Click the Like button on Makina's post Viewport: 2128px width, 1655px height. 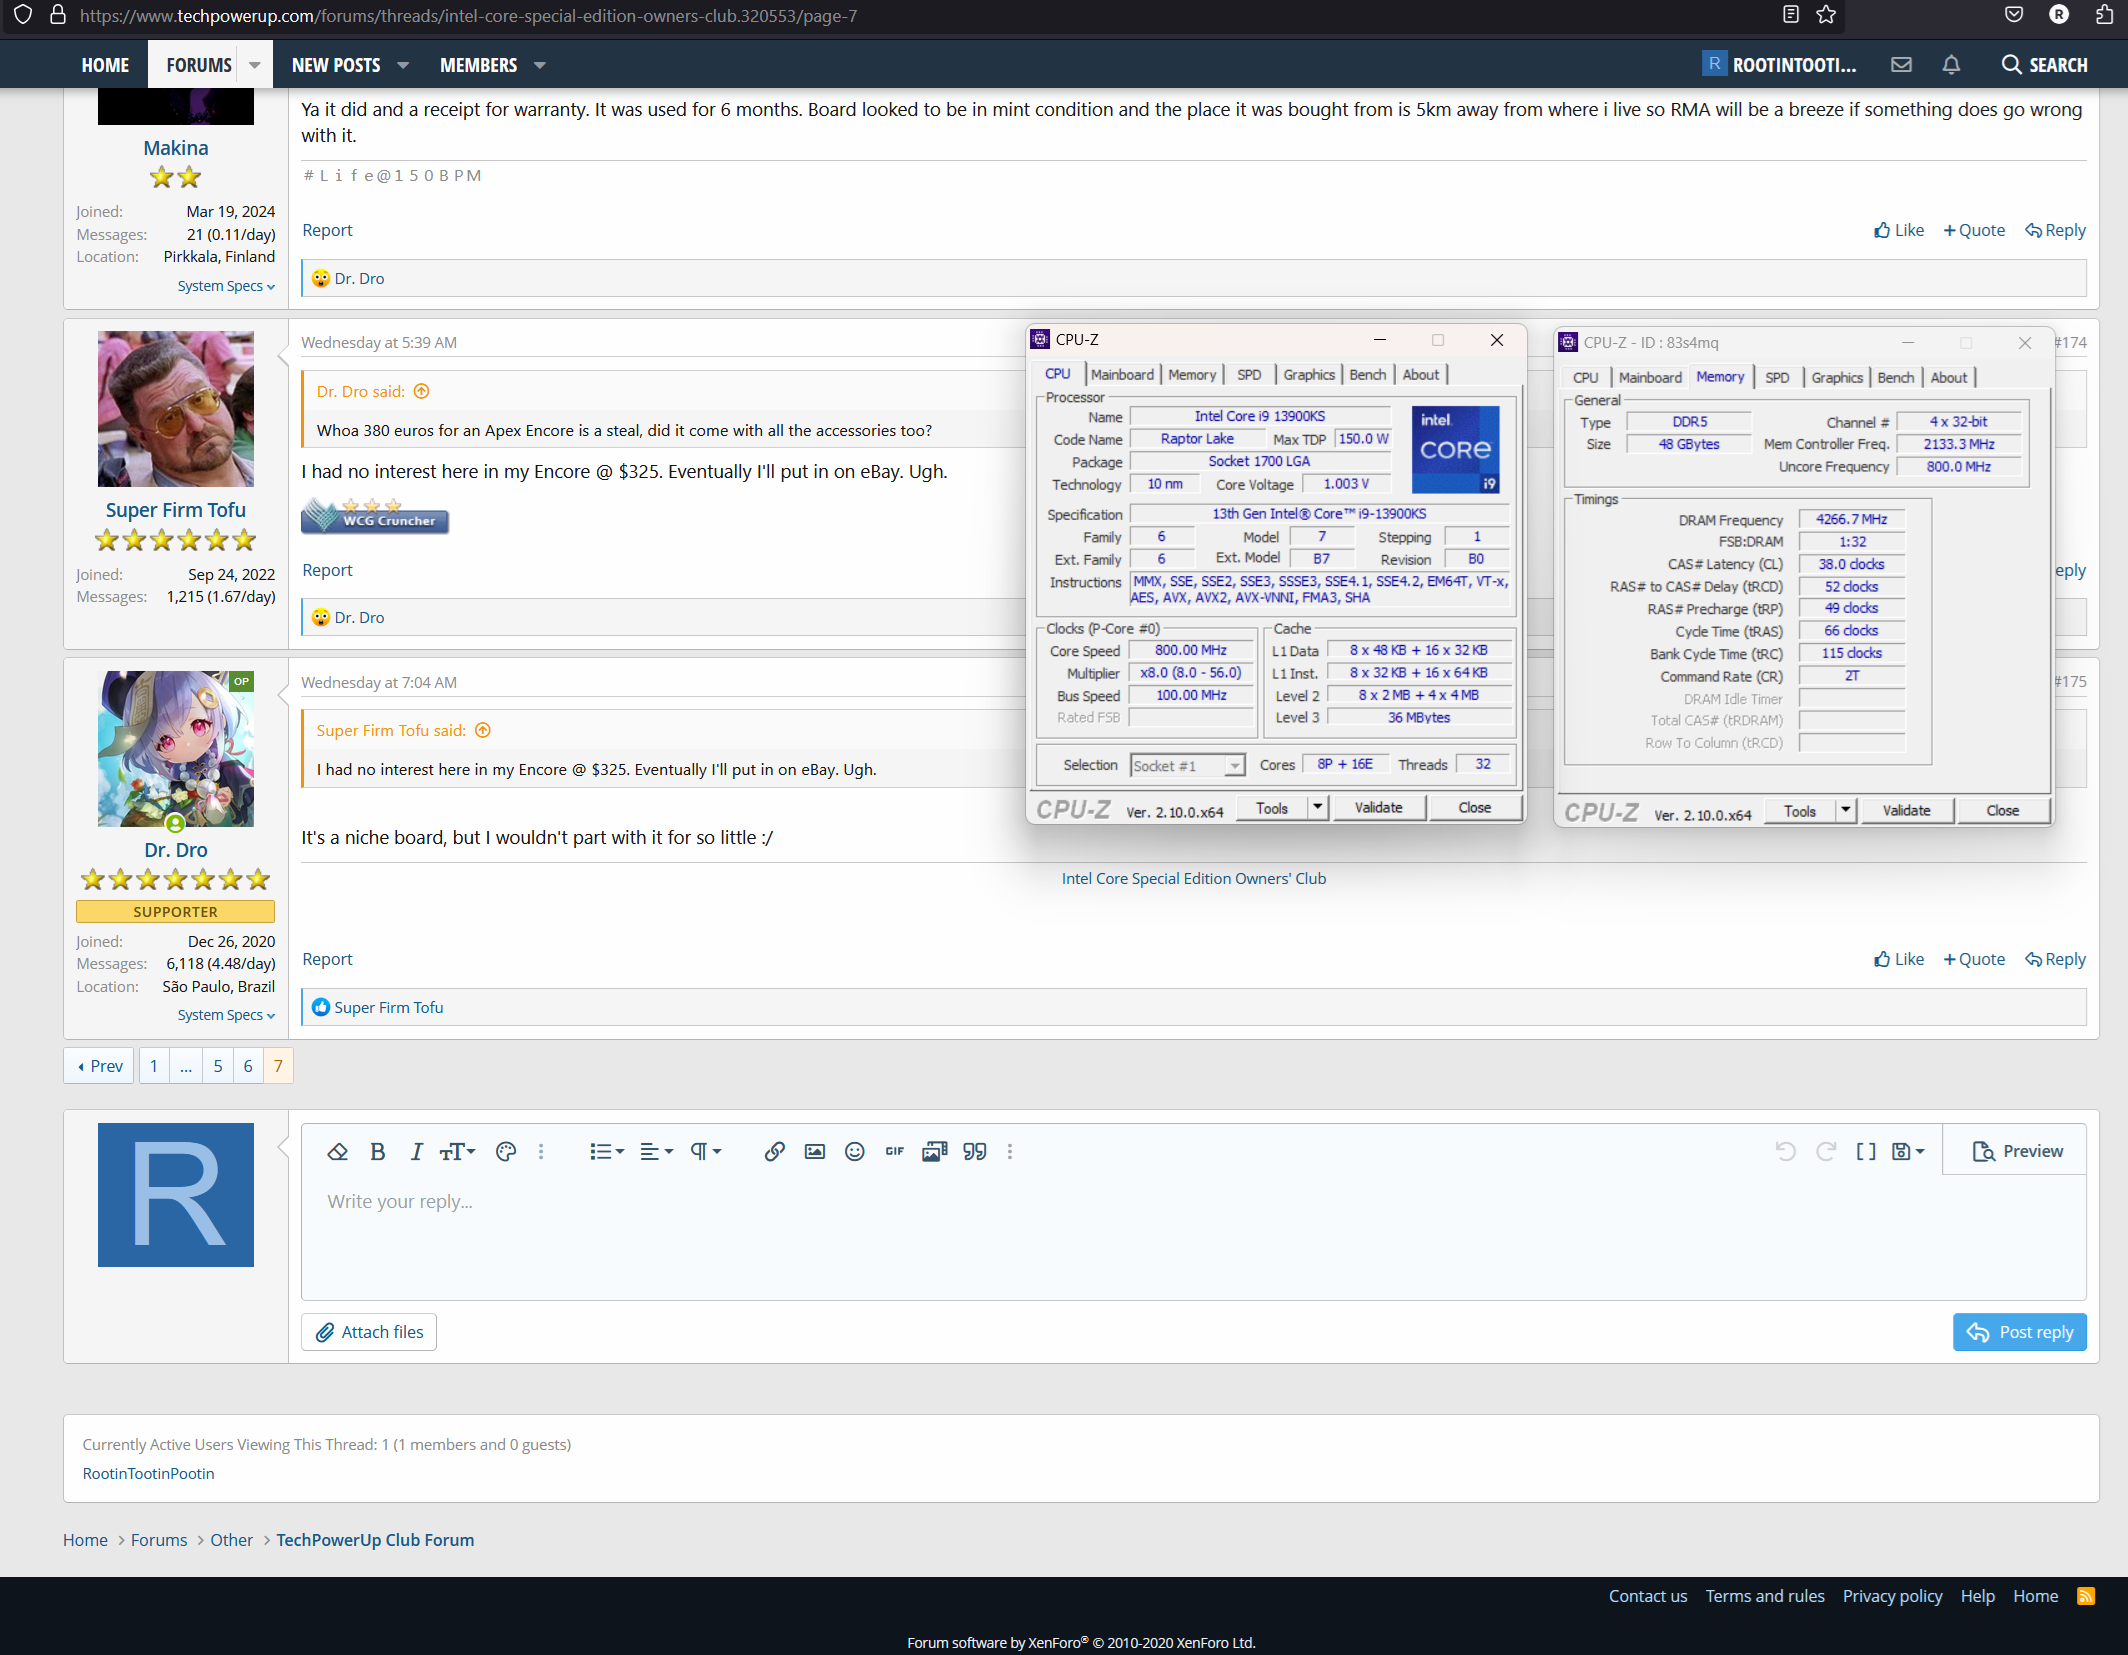coord(1898,230)
